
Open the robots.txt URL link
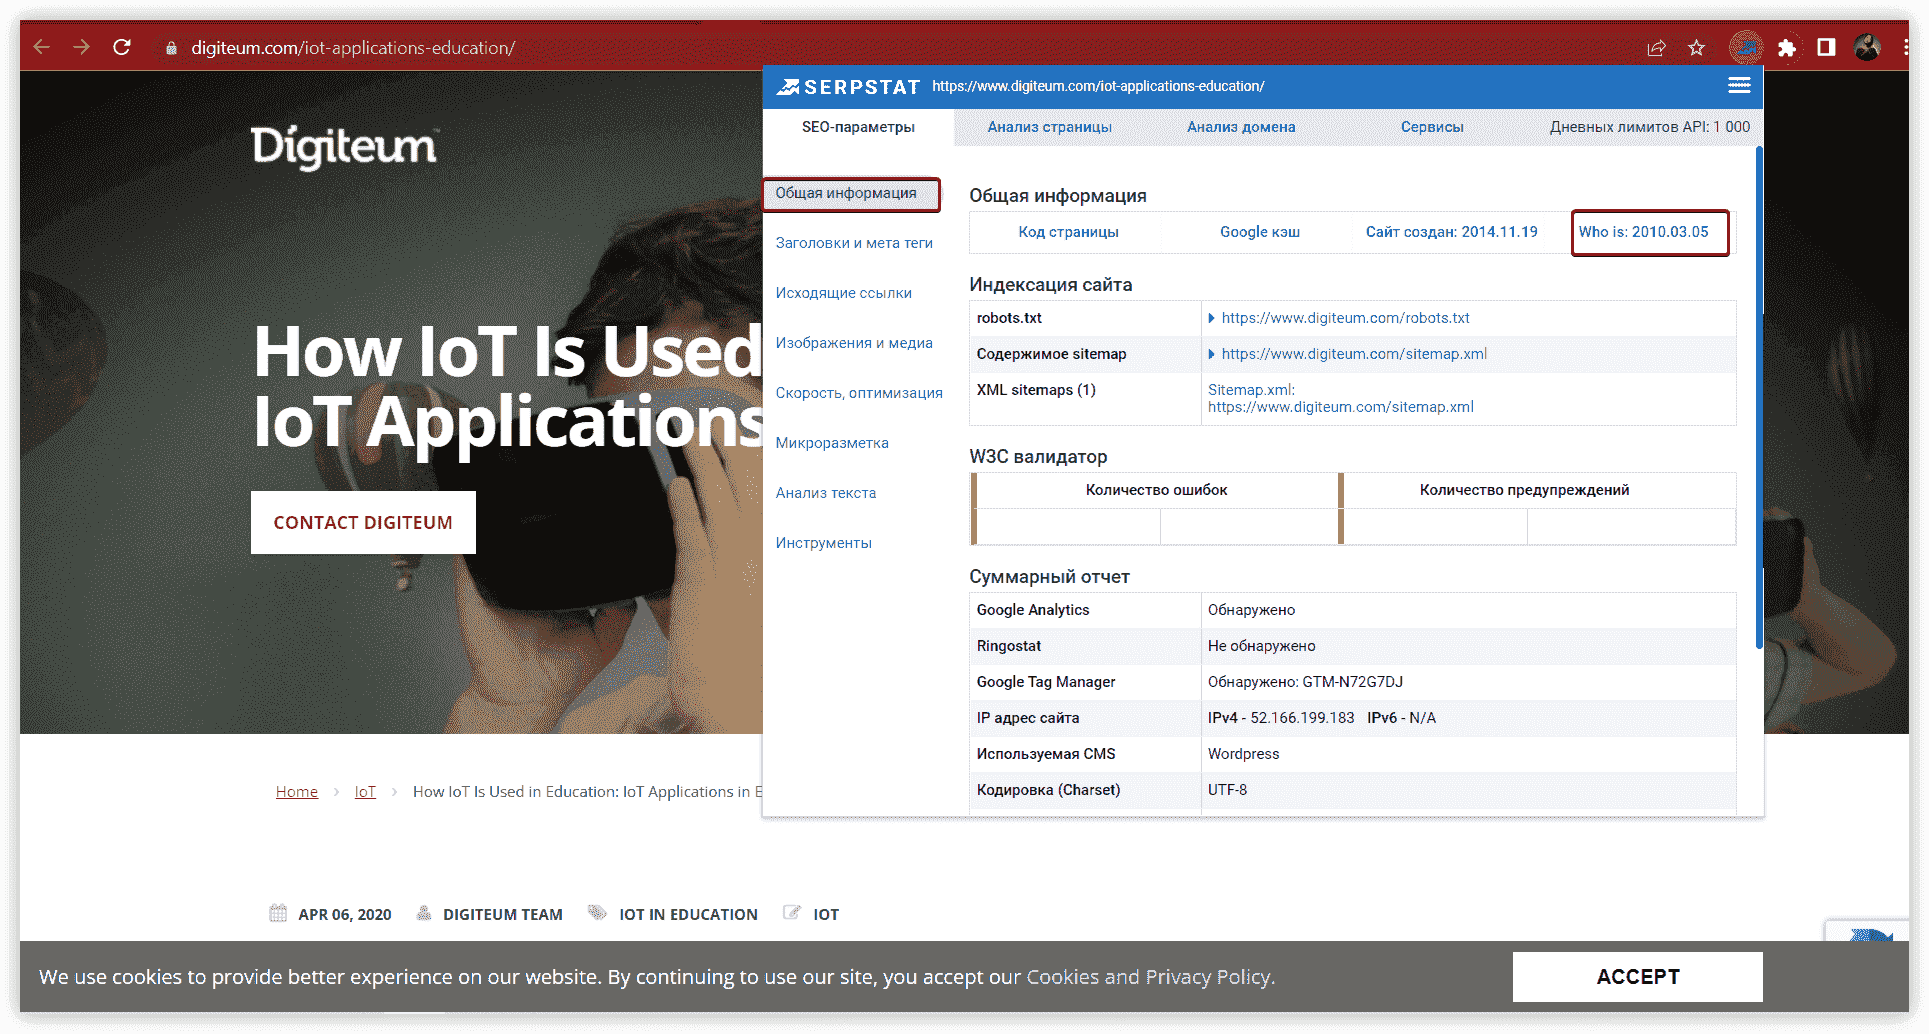[1346, 318]
